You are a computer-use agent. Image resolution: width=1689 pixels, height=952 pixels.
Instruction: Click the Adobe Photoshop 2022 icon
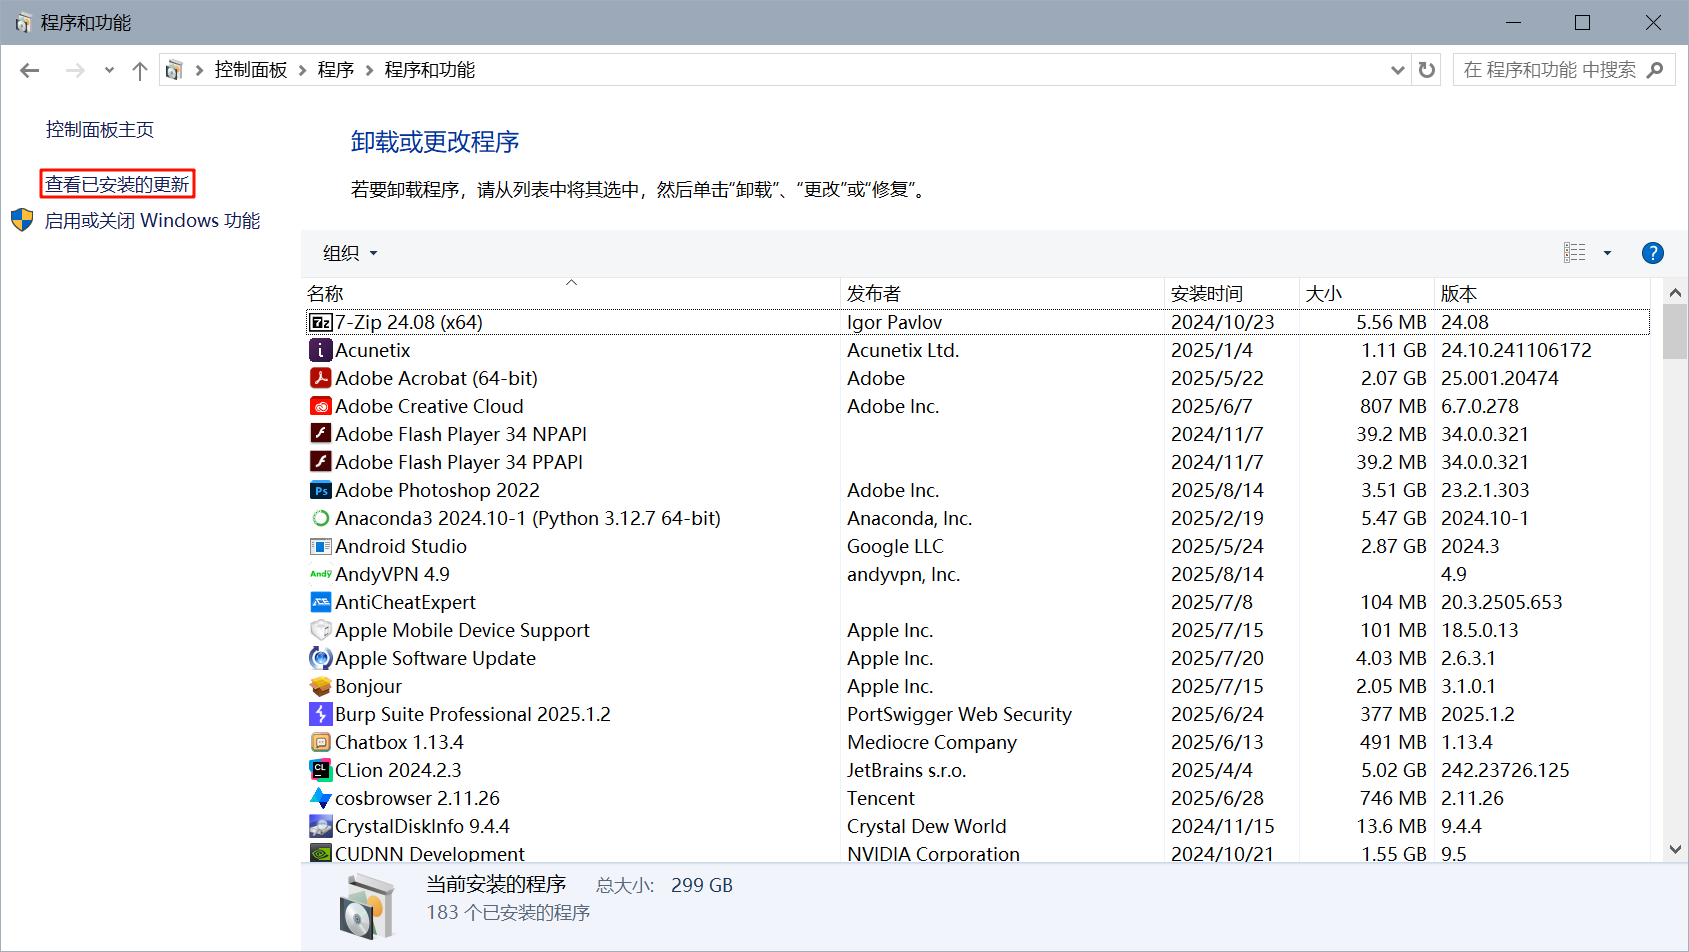pyautogui.click(x=320, y=490)
